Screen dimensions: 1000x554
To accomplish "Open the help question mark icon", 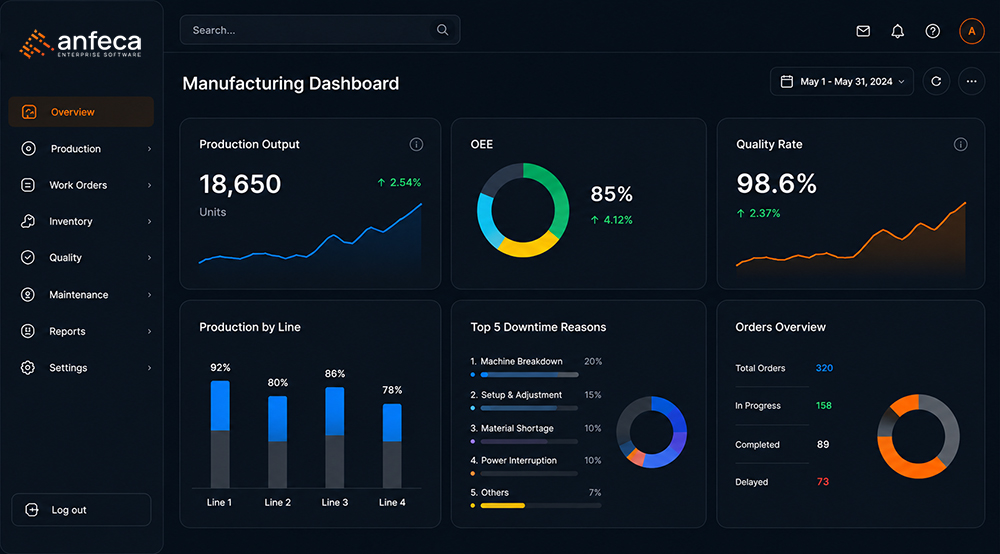I will [932, 31].
